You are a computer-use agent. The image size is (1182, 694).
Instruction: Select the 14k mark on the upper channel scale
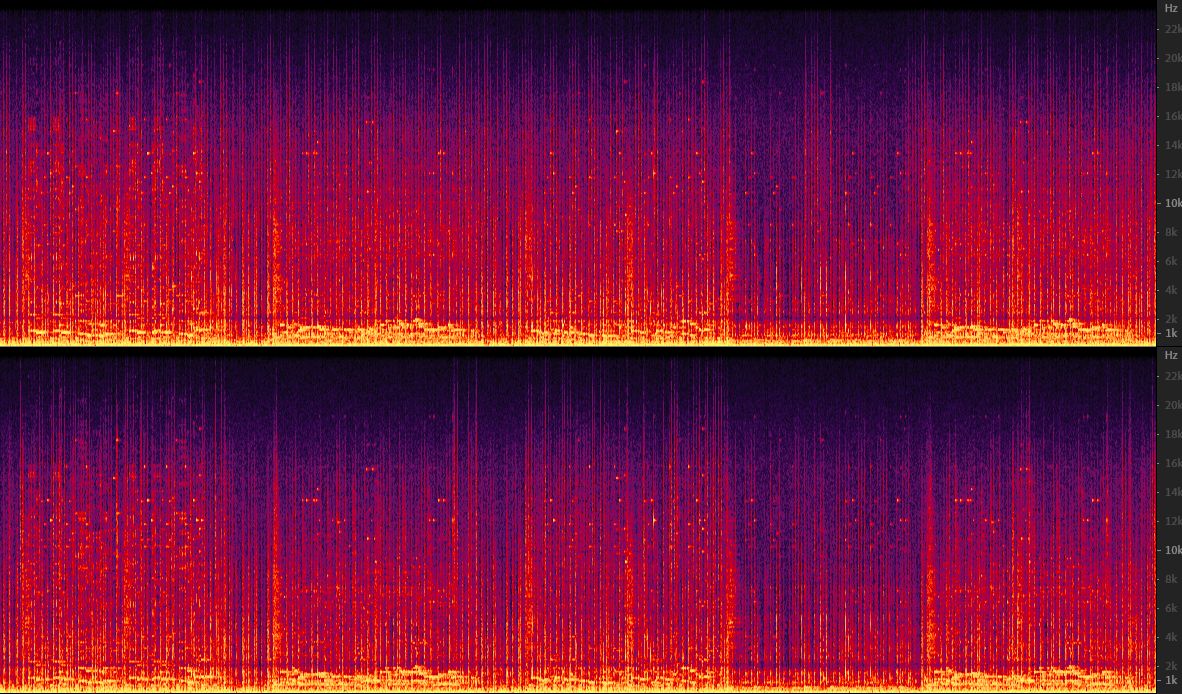(x=1172, y=145)
